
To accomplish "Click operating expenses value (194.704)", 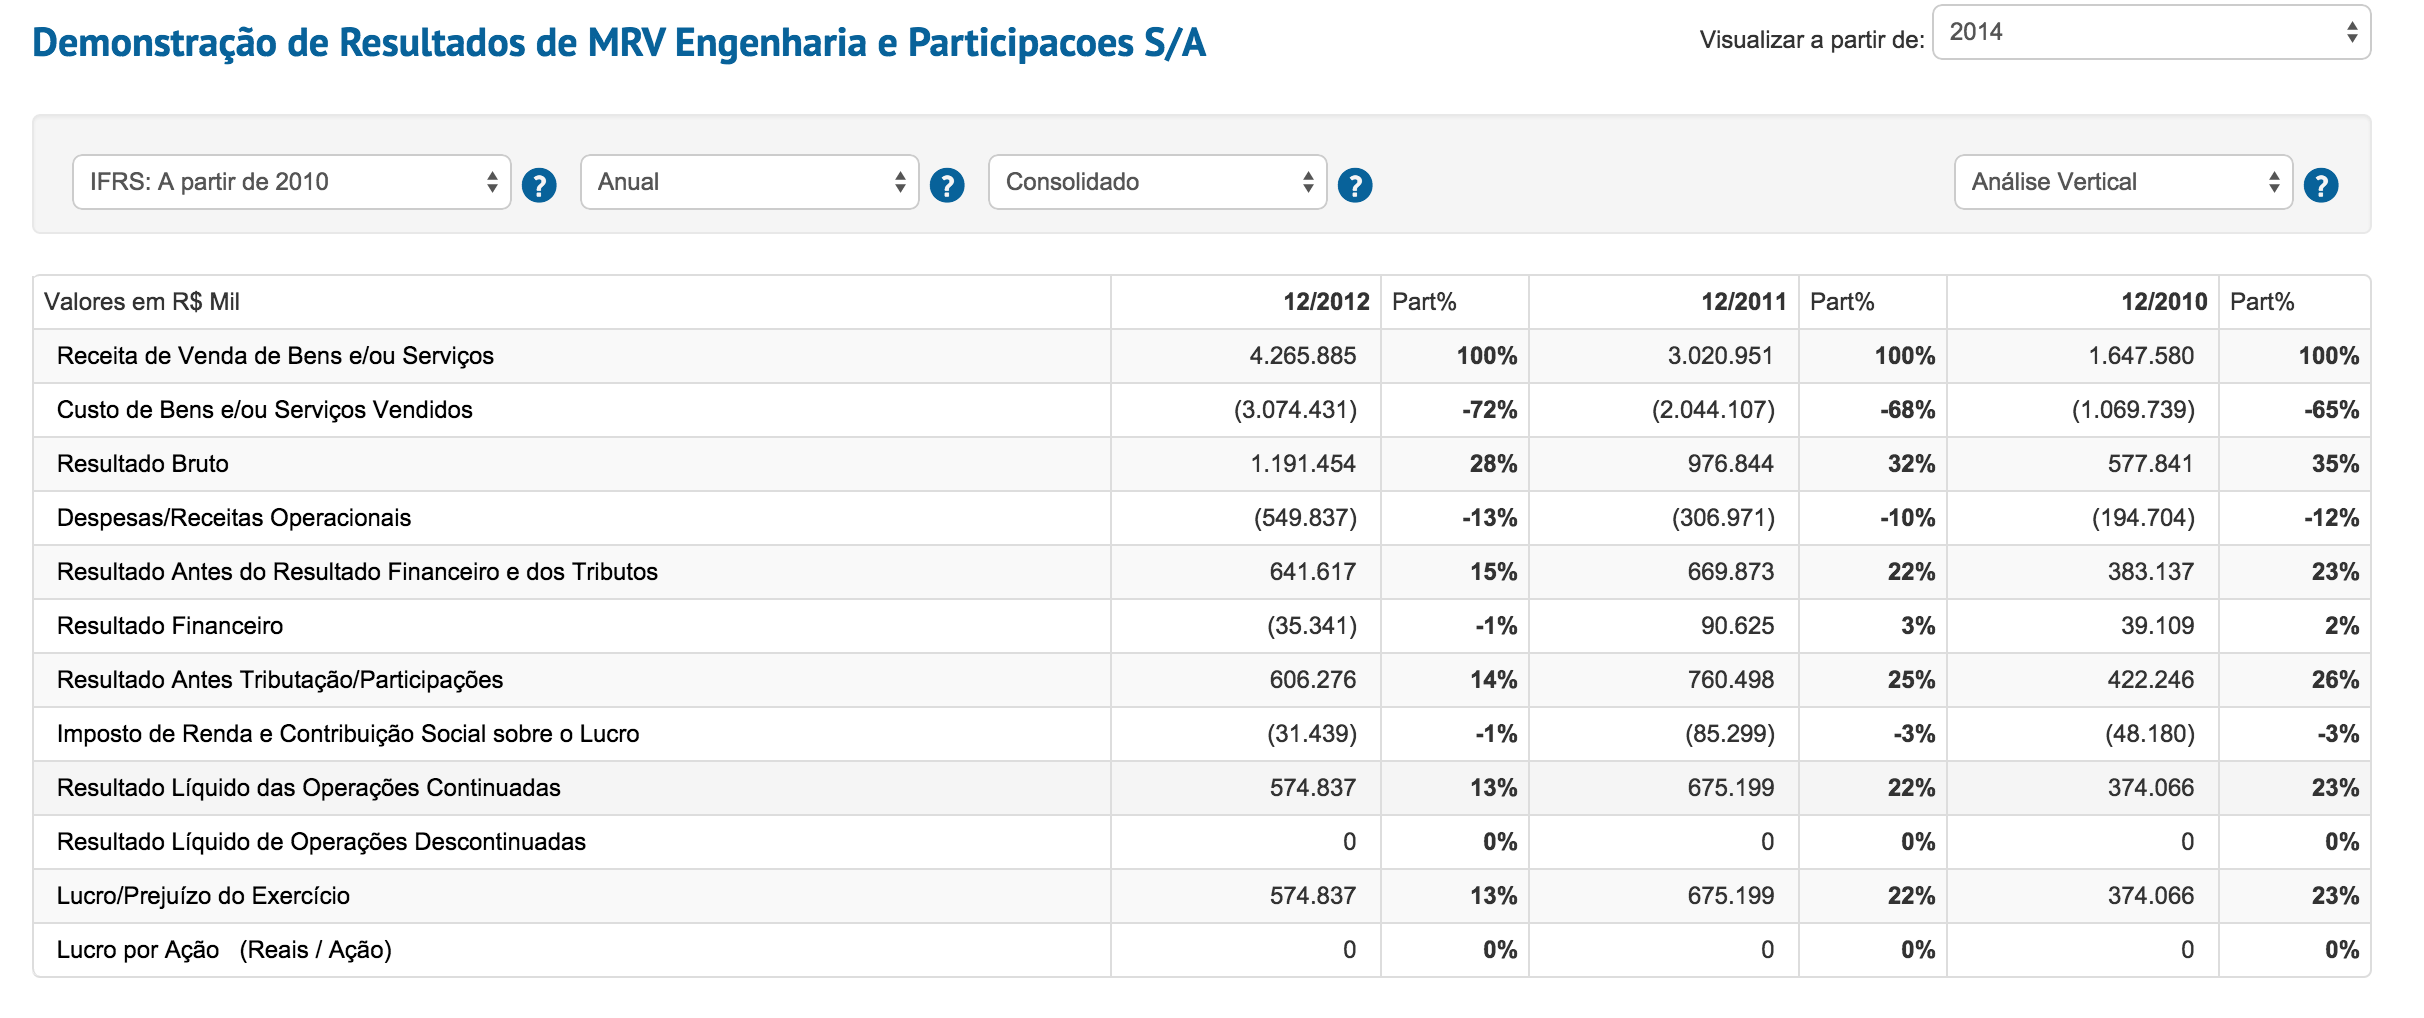I will coord(2143,518).
